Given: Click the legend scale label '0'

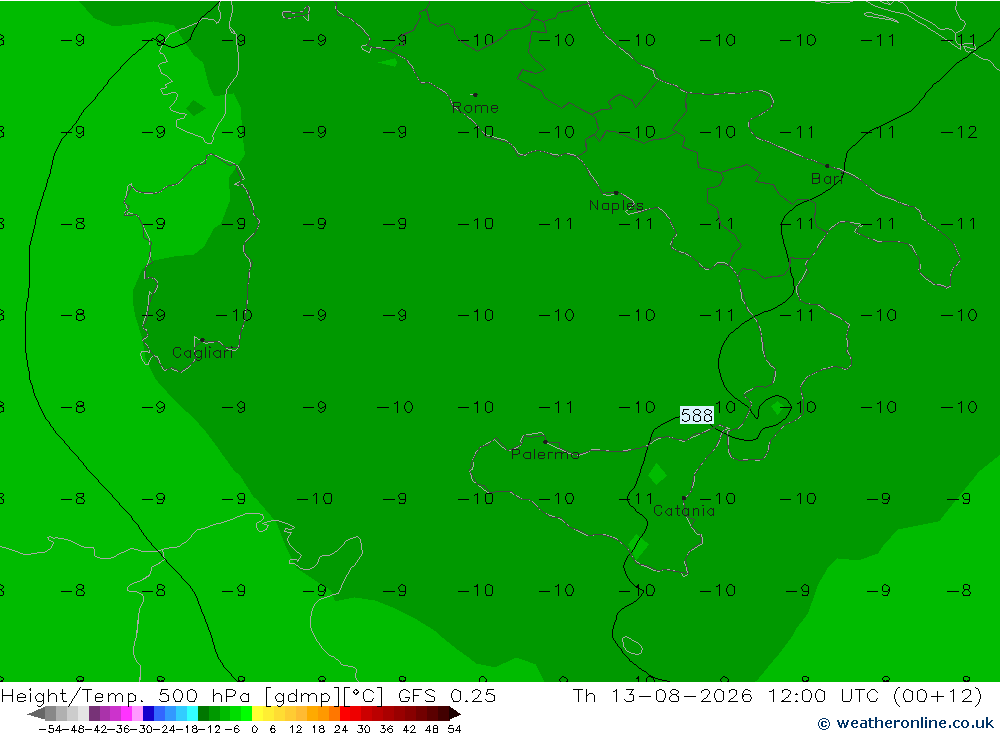Looking at the screenshot, I should [254, 729].
